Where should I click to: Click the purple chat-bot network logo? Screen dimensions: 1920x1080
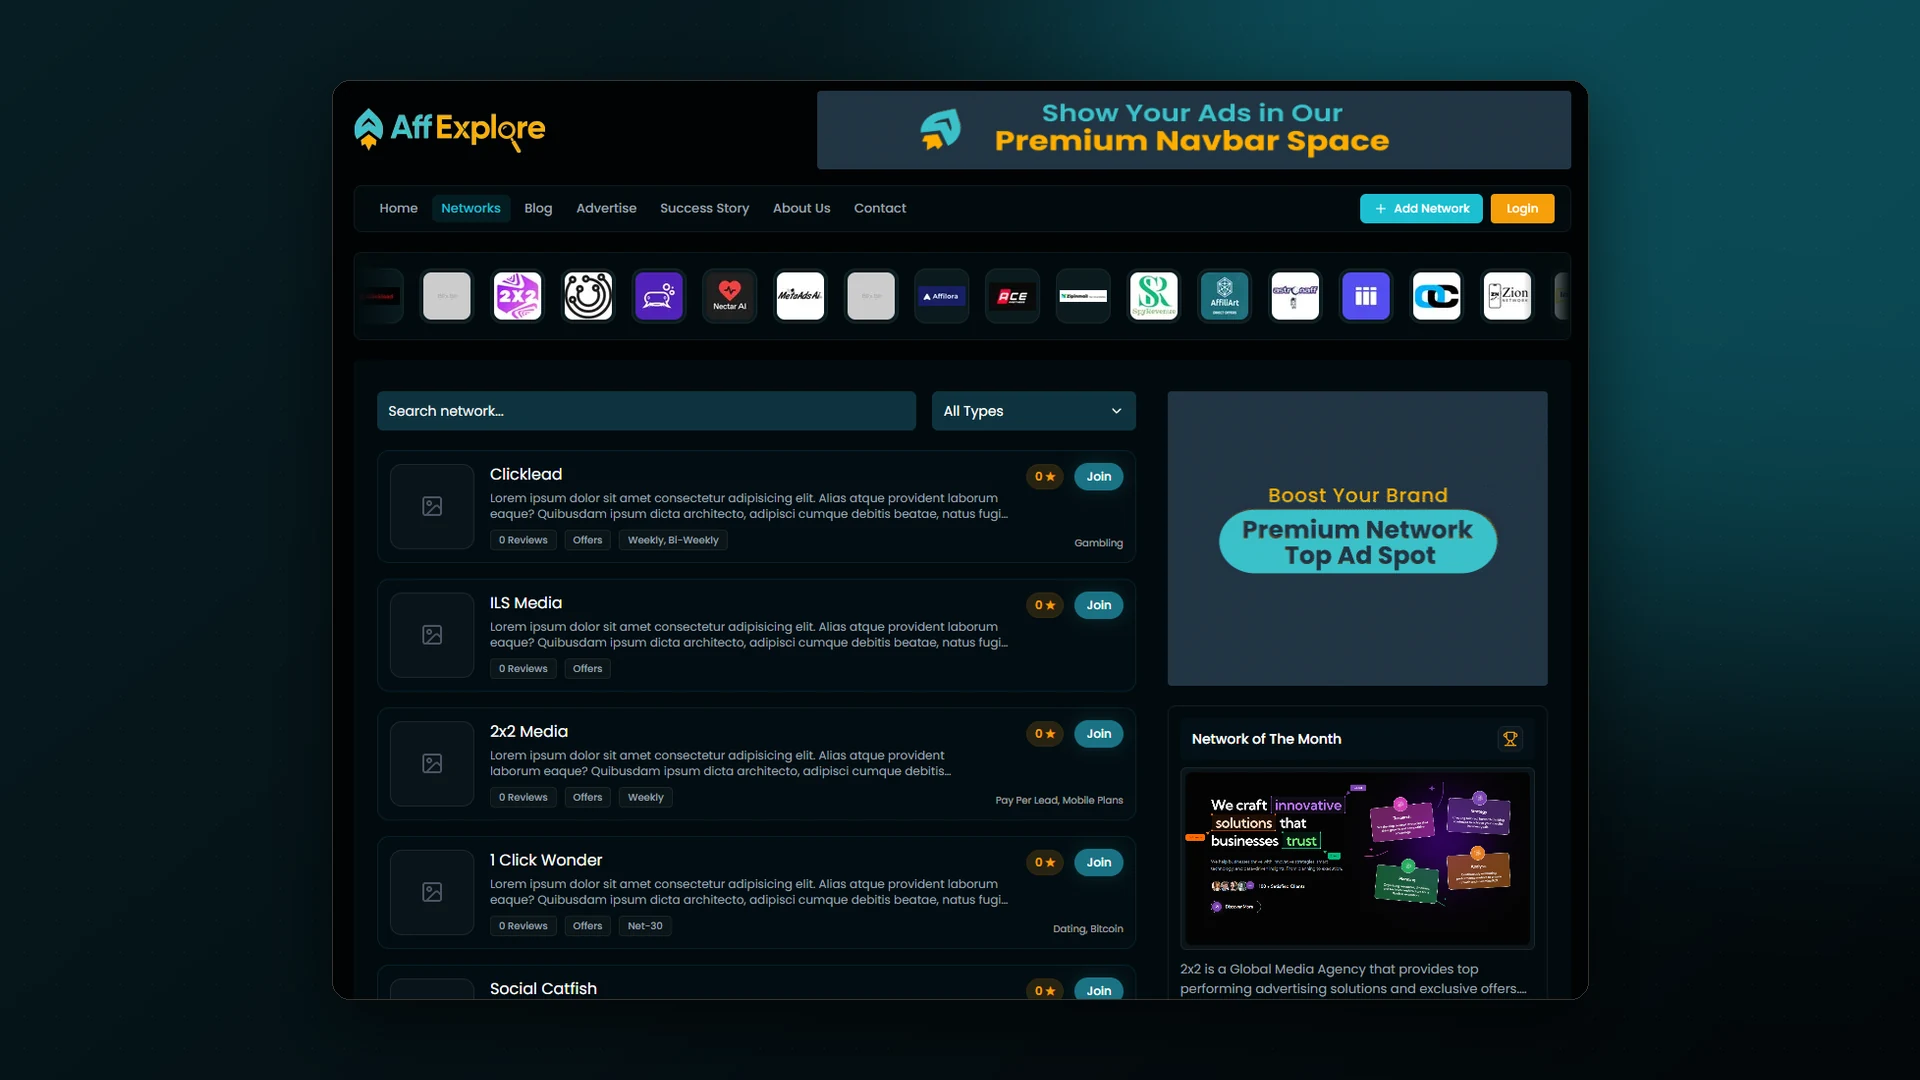659,296
